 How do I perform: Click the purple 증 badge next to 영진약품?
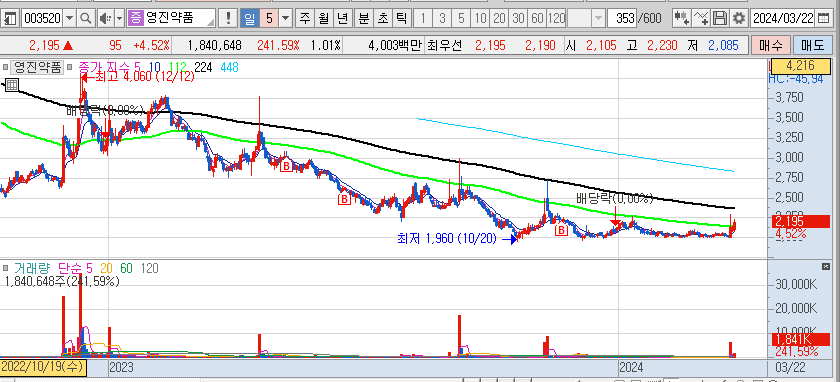click(136, 19)
